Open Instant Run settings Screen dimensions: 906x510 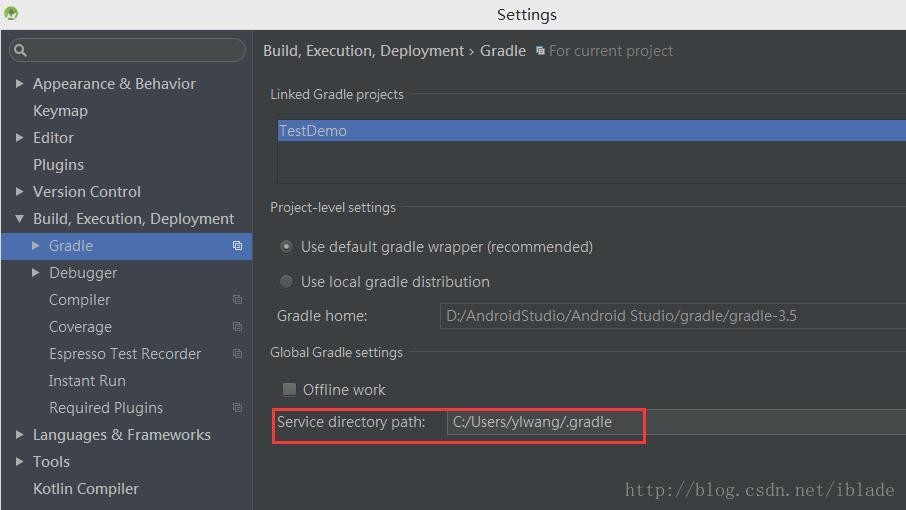87,381
